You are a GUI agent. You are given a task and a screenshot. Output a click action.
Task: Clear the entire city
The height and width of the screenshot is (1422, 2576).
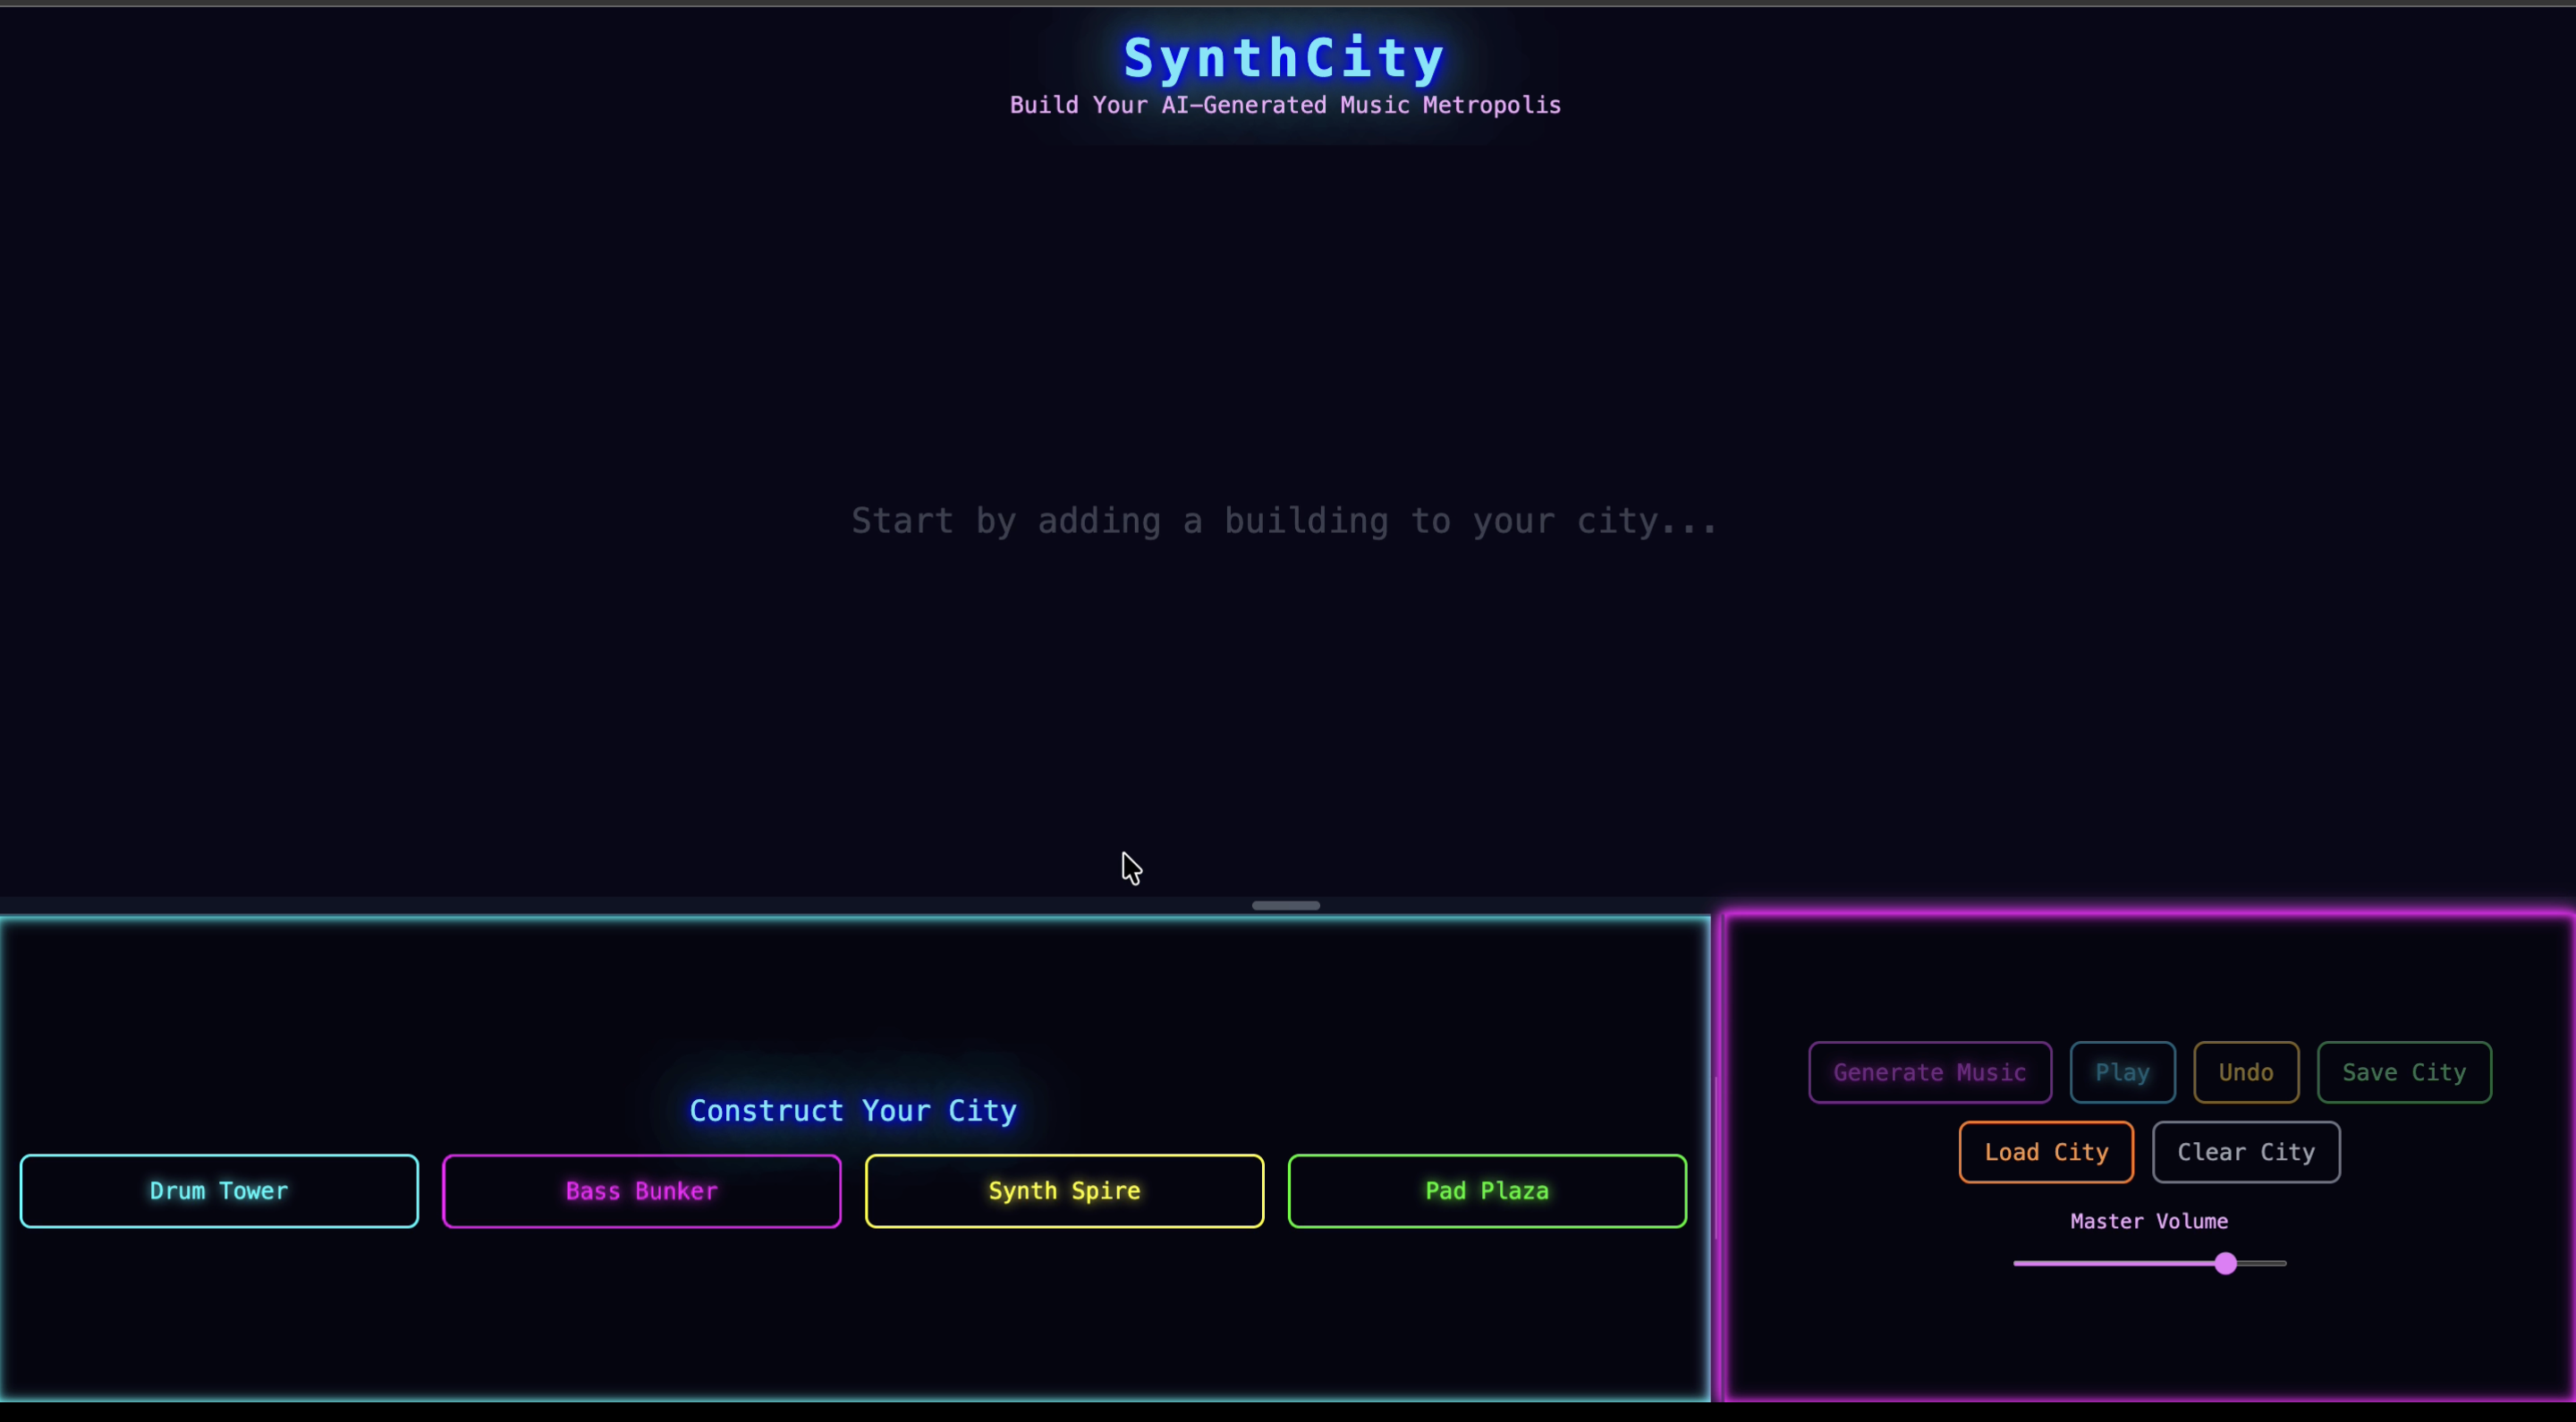pos(2245,1152)
